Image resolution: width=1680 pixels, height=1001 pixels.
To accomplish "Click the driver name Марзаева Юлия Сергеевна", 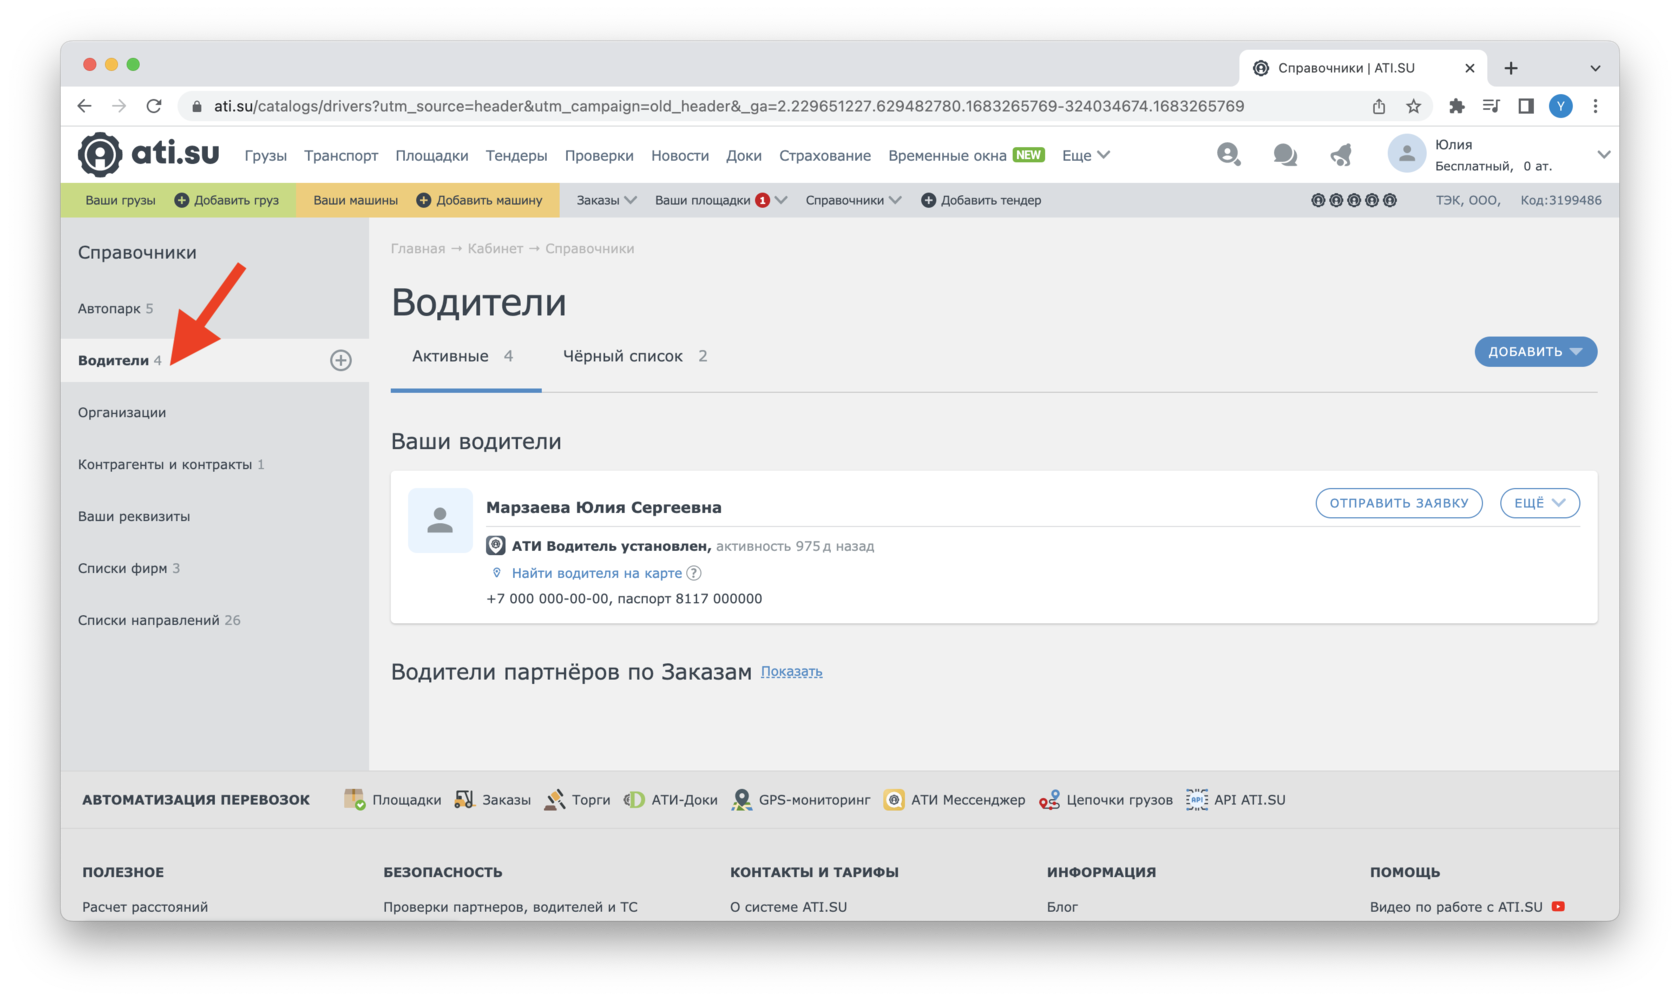I will 604,507.
